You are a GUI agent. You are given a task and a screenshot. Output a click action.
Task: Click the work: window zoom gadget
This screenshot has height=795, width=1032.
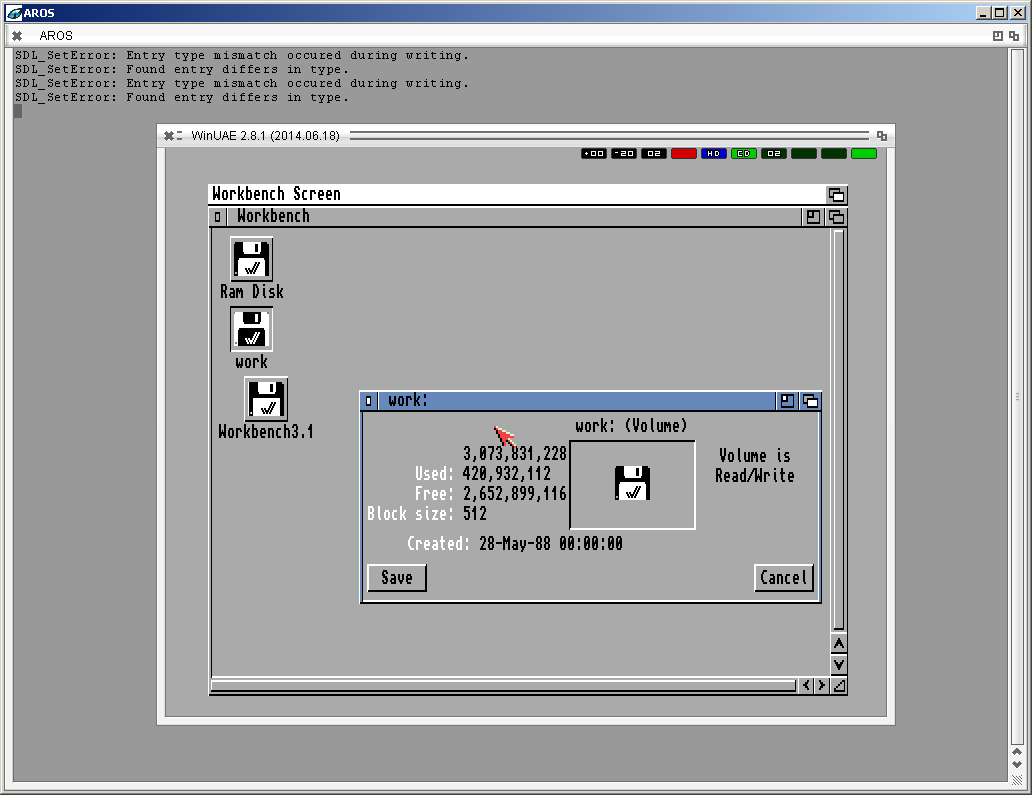click(x=787, y=401)
